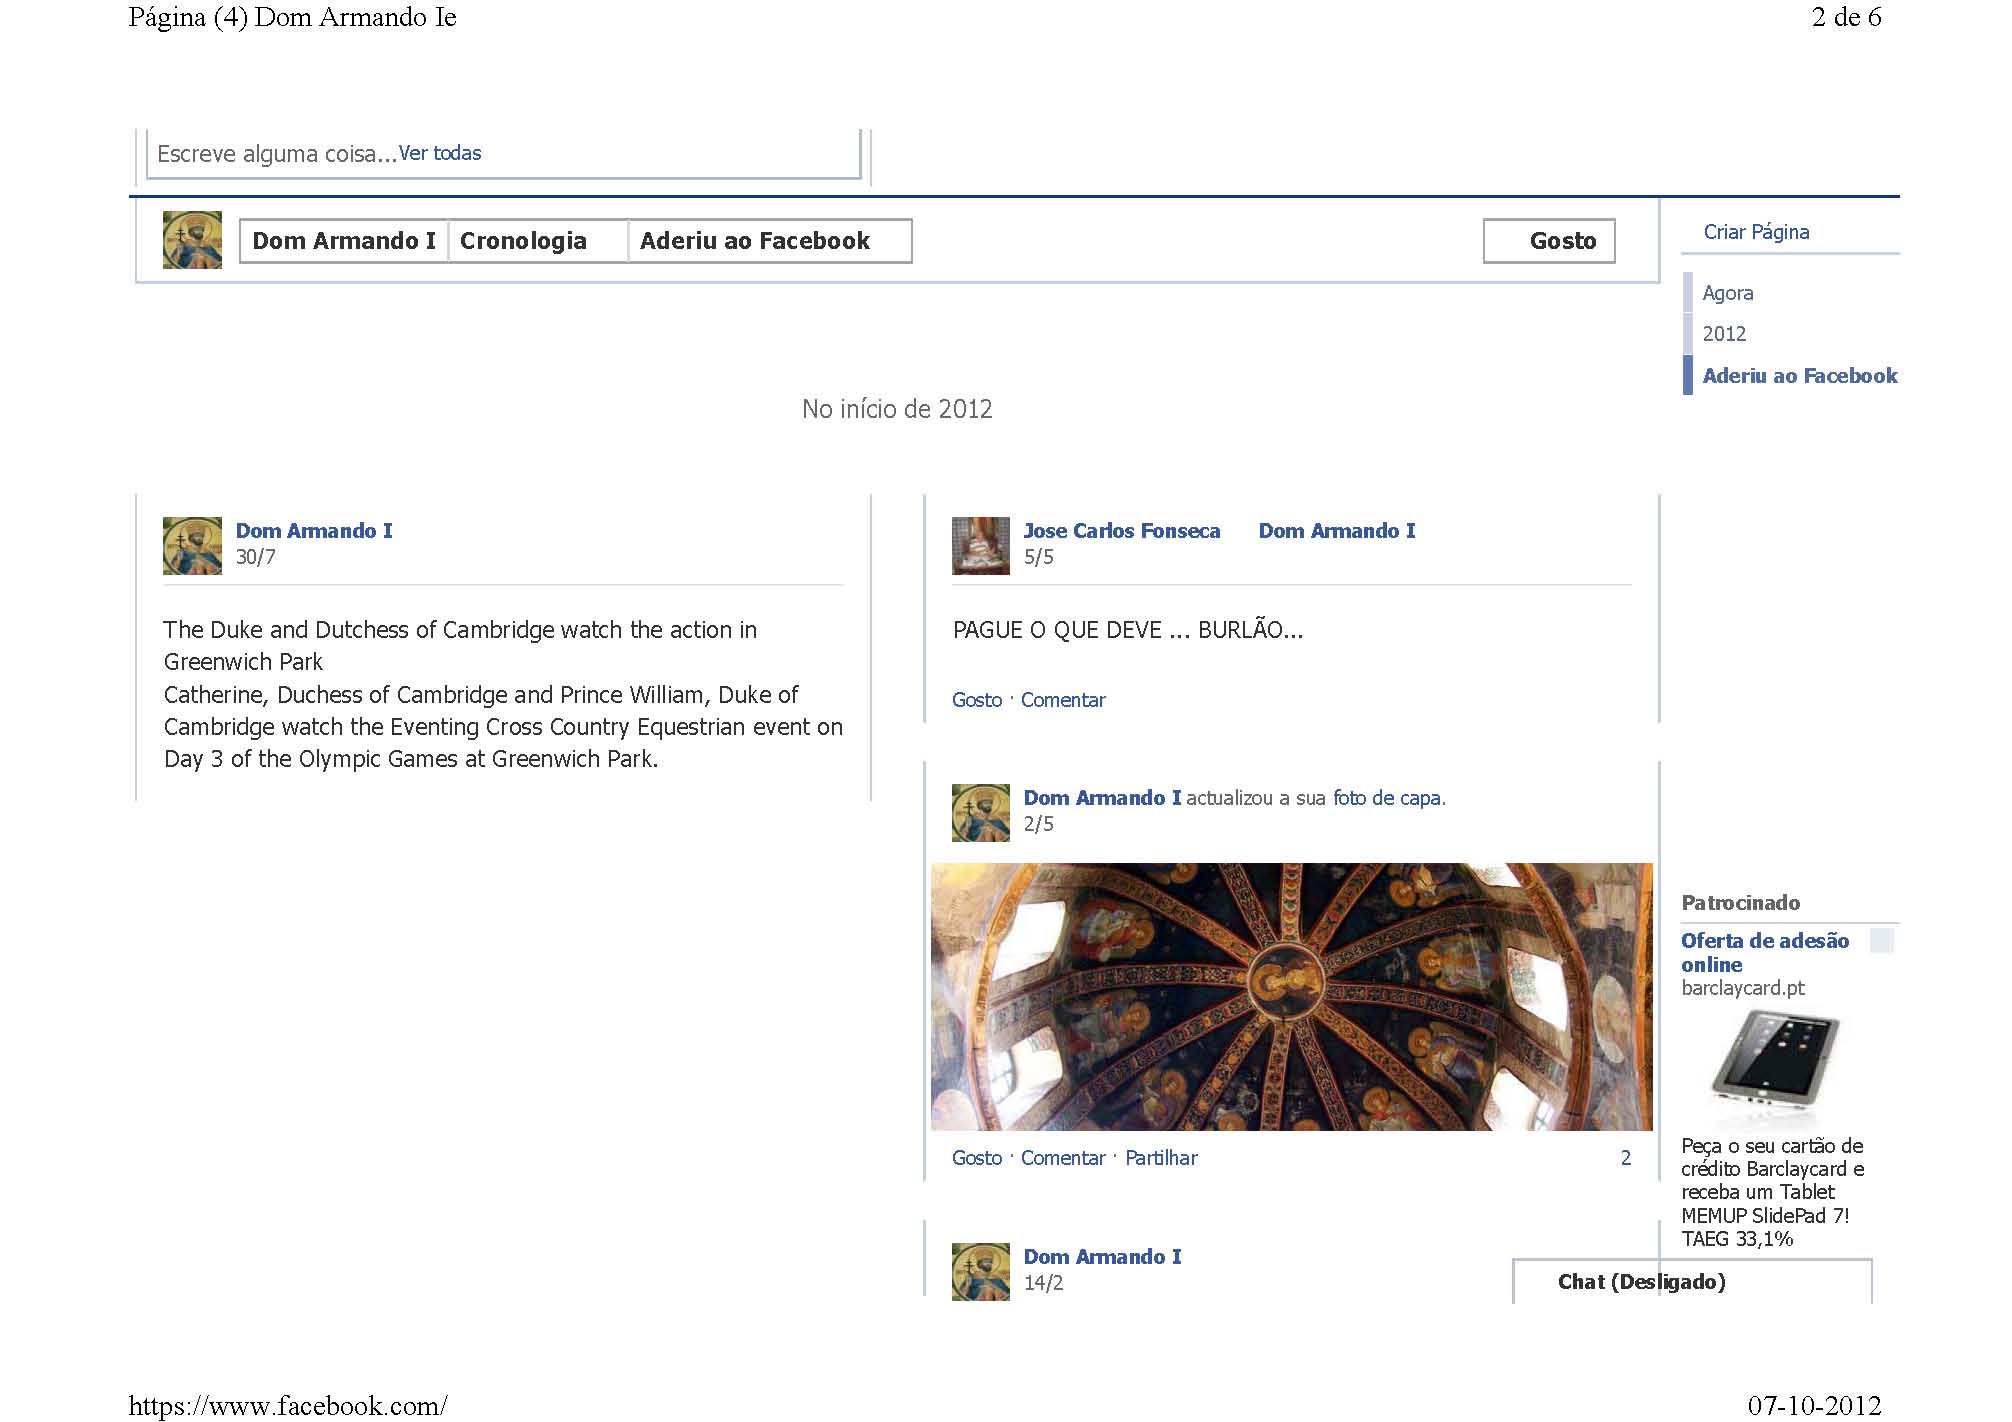Type in the Escreve alguma coisa field

tap(275, 154)
